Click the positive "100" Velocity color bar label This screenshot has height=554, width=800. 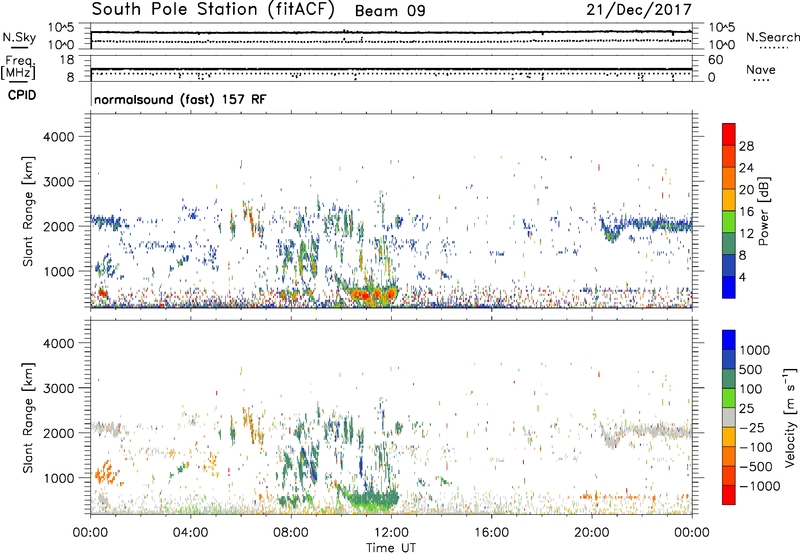pos(751,389)
